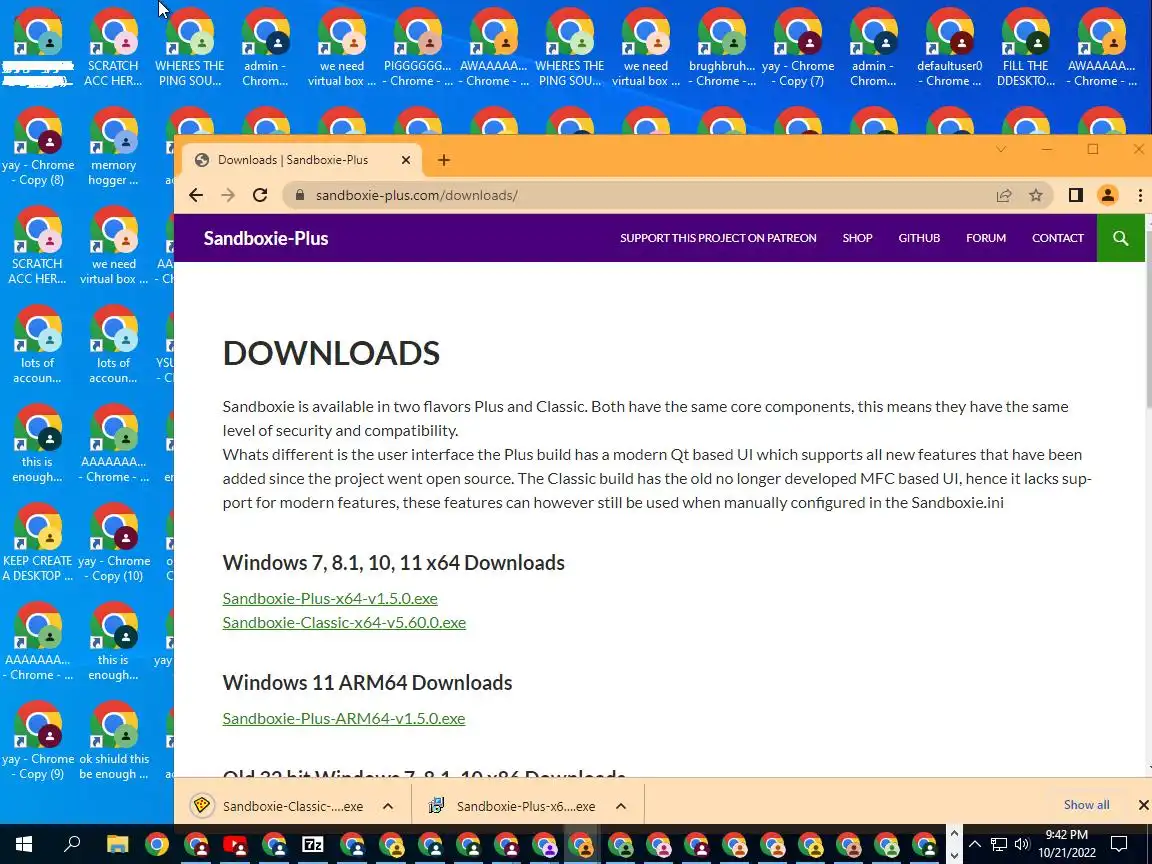Bookmark this page with the star icon
Viewport: 1152px width, 864px height.
pos(1036,195)
